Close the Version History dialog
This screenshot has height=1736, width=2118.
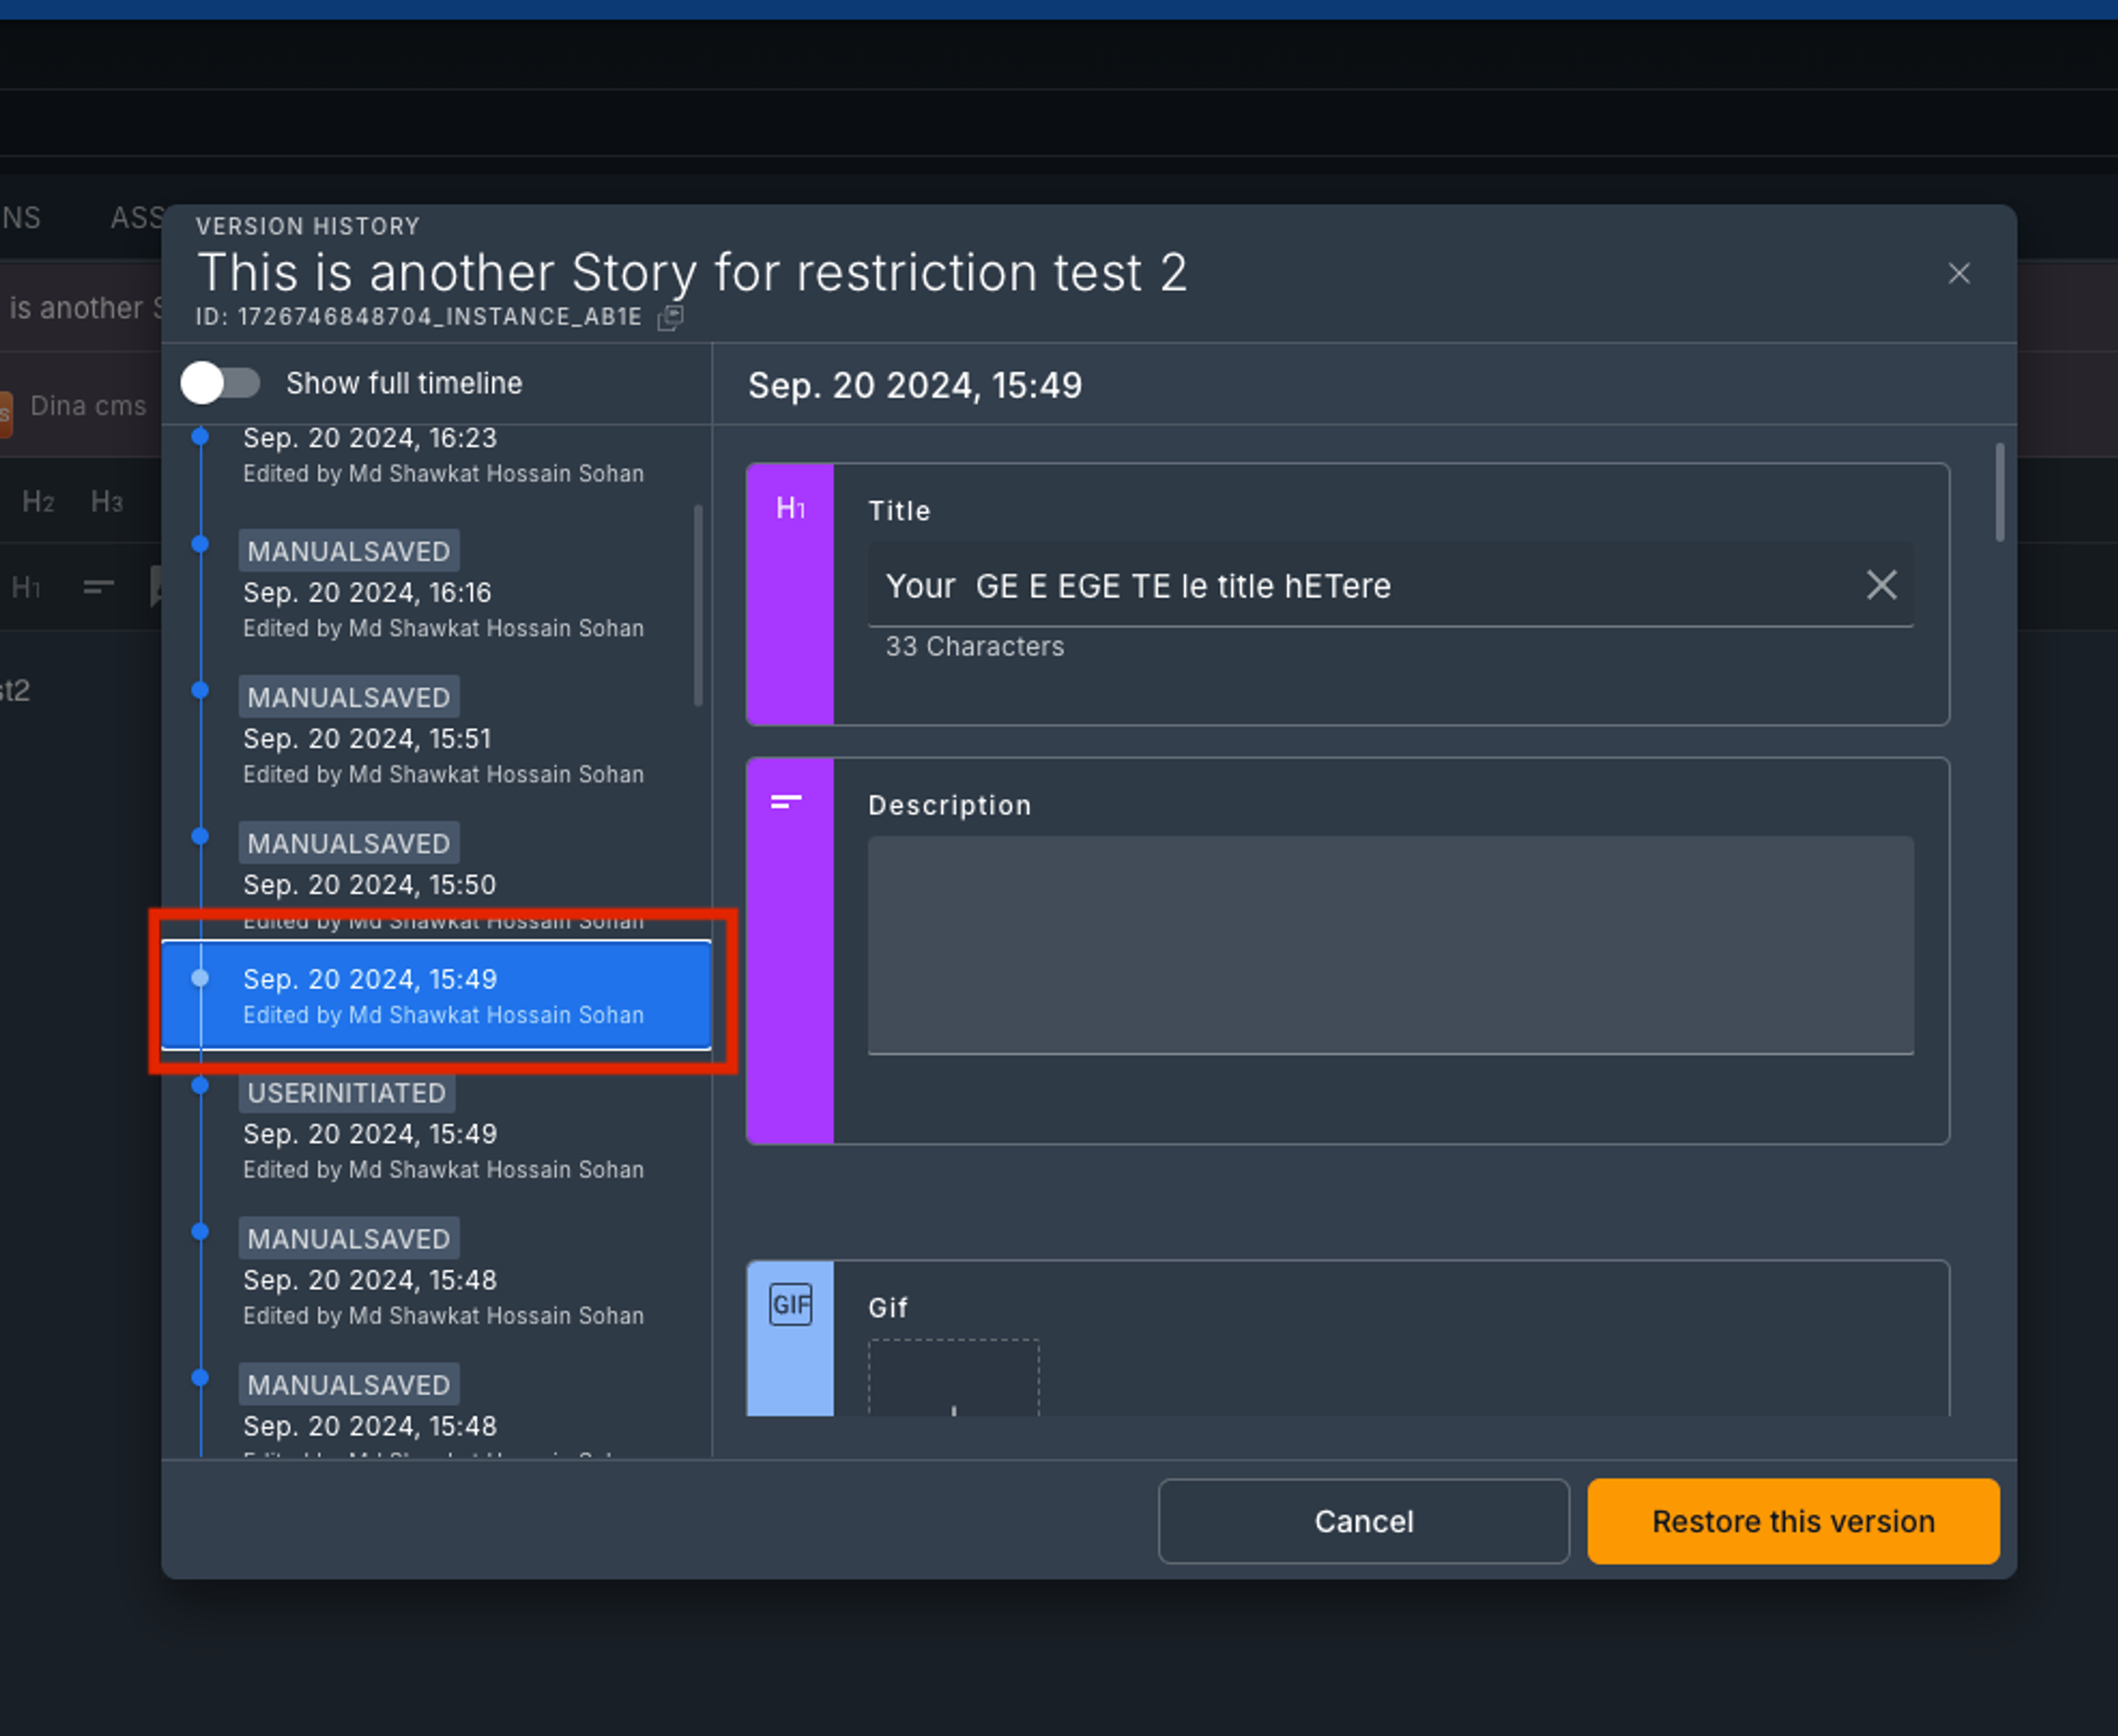pyautogui.click(x=1958, y=274)
